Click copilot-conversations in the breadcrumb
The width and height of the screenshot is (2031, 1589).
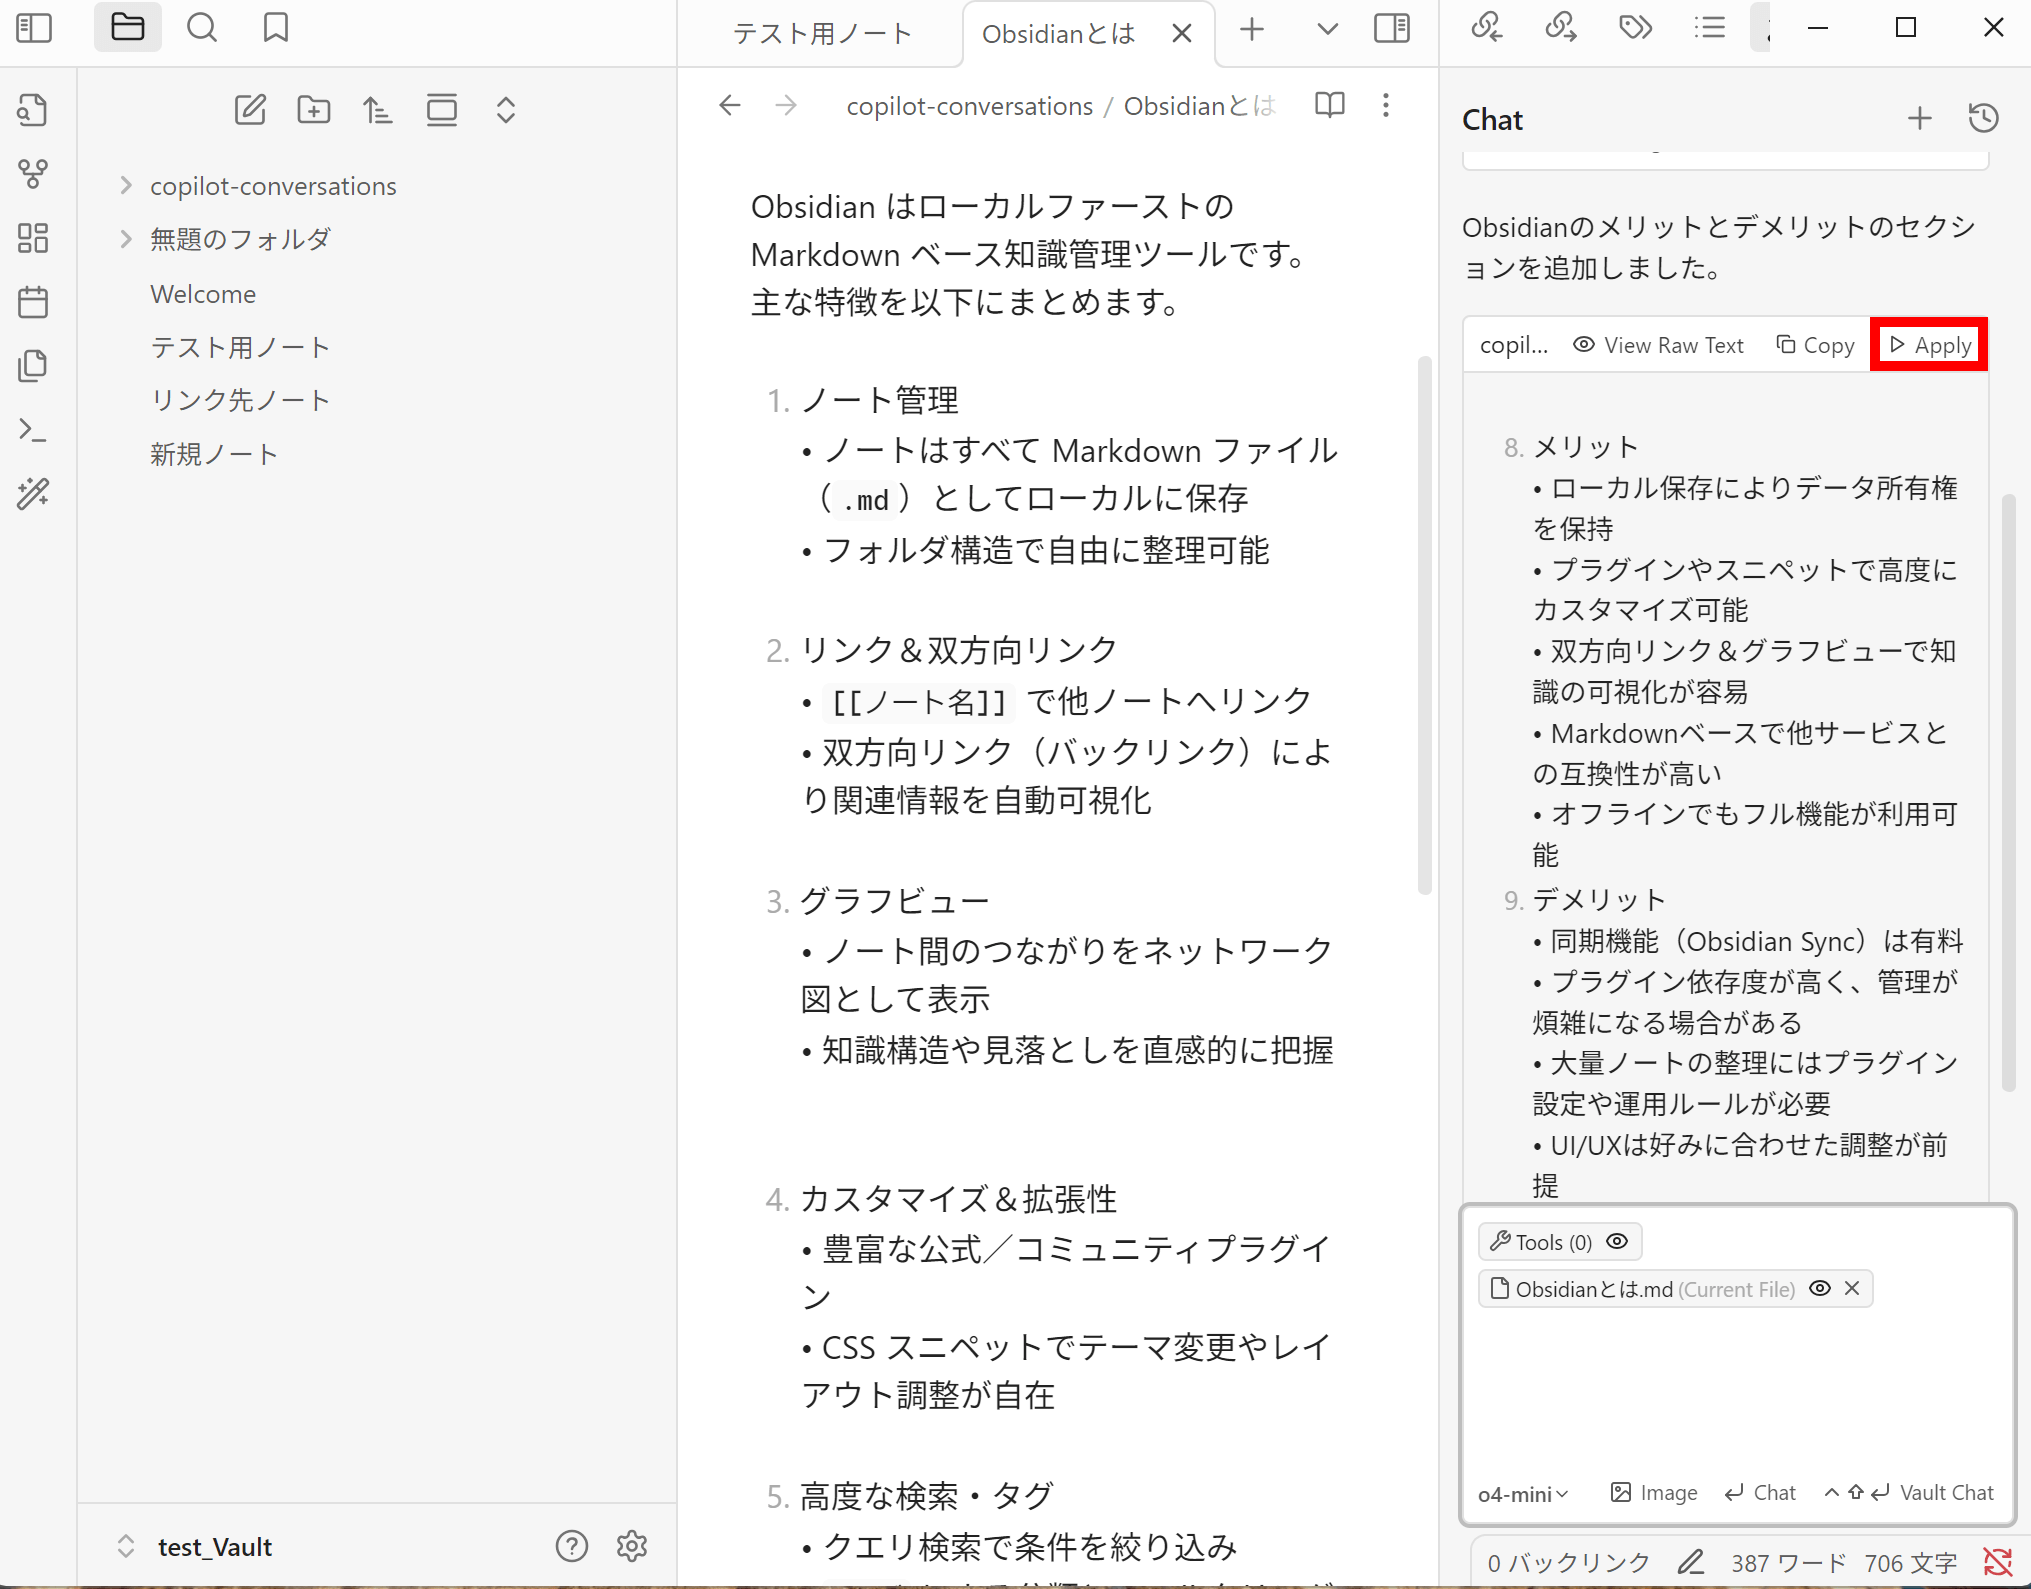(x=969, y=106)
